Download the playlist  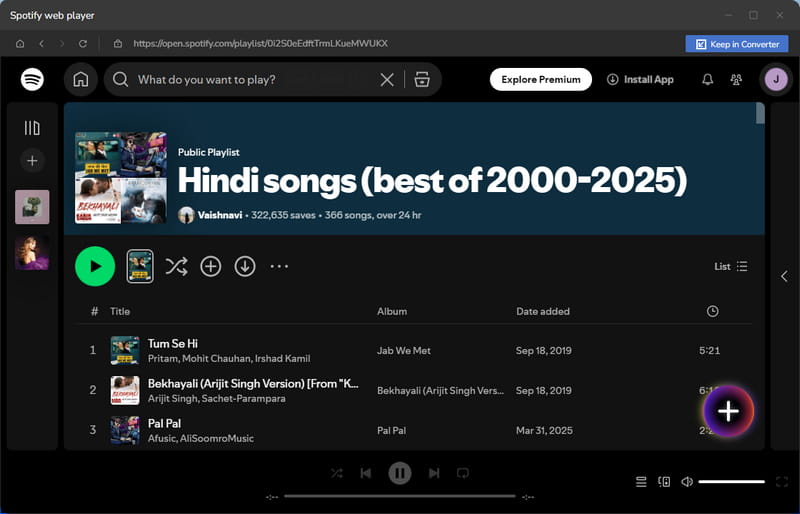[245, 266]
